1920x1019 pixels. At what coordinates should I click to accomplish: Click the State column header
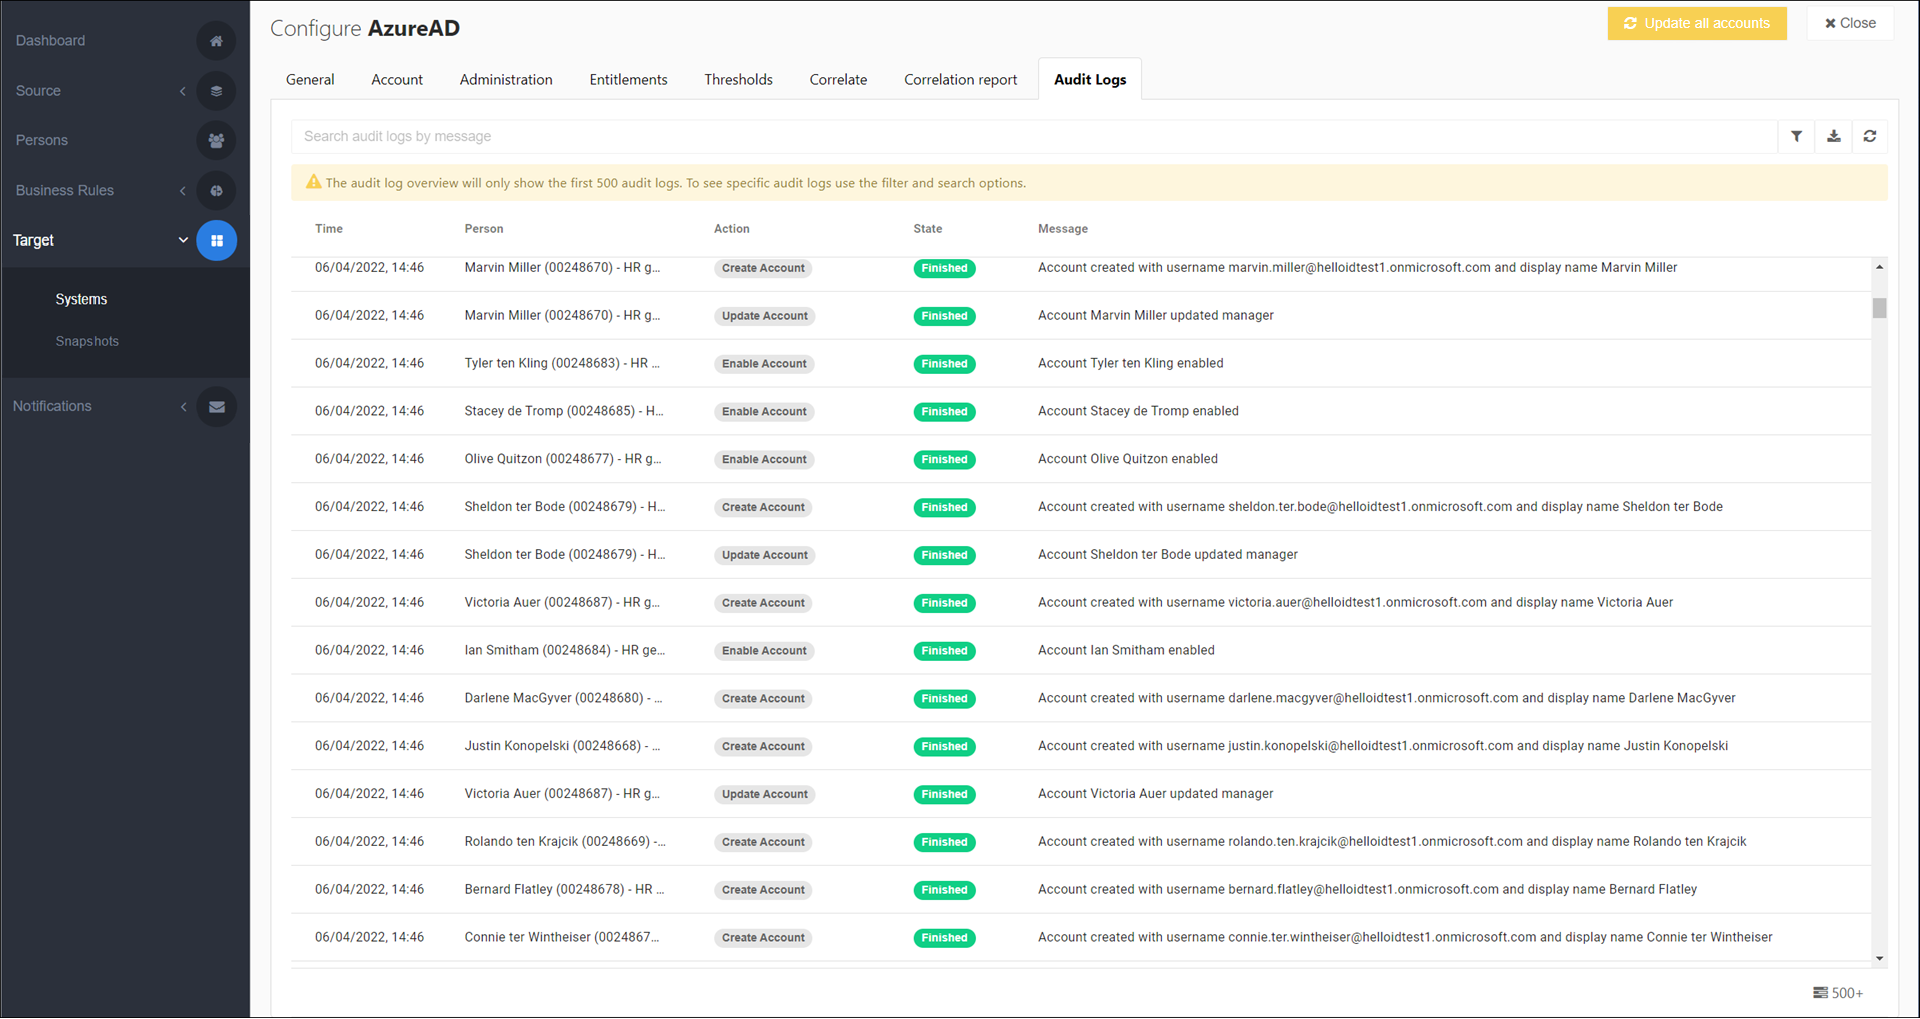tap(928, 229)
